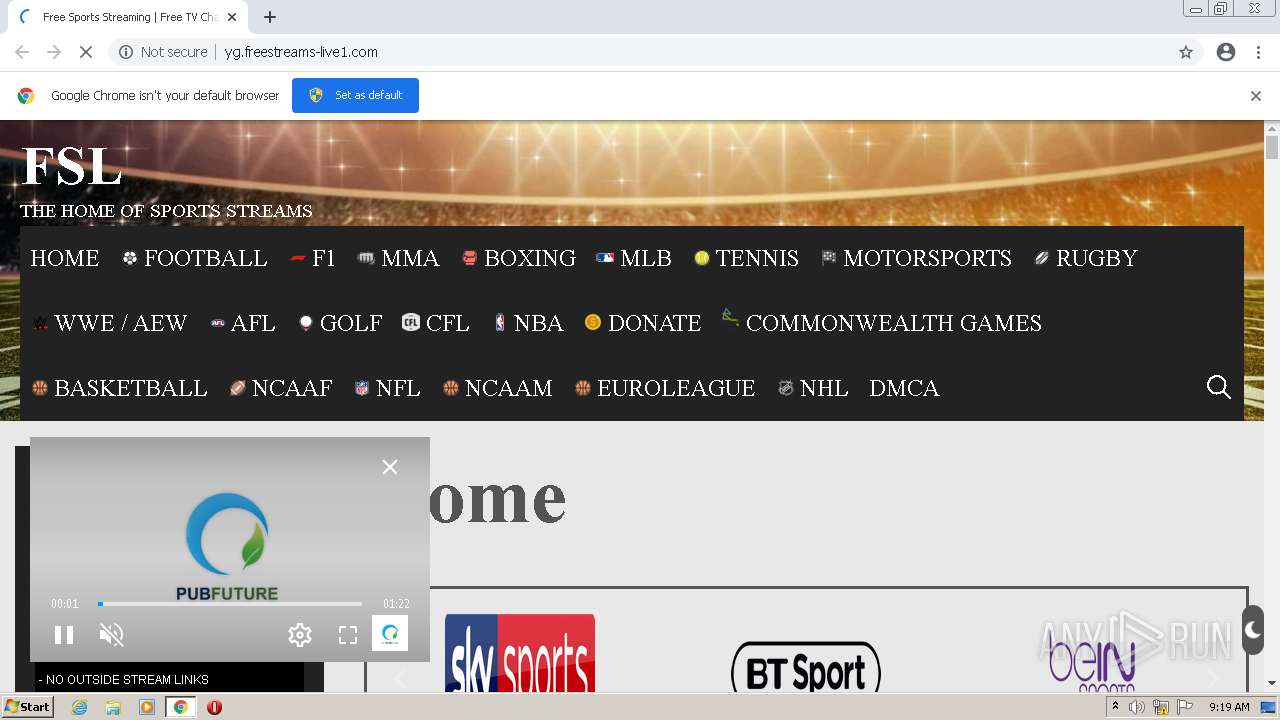
Task: Open a new browser tab
Action: 270,17
